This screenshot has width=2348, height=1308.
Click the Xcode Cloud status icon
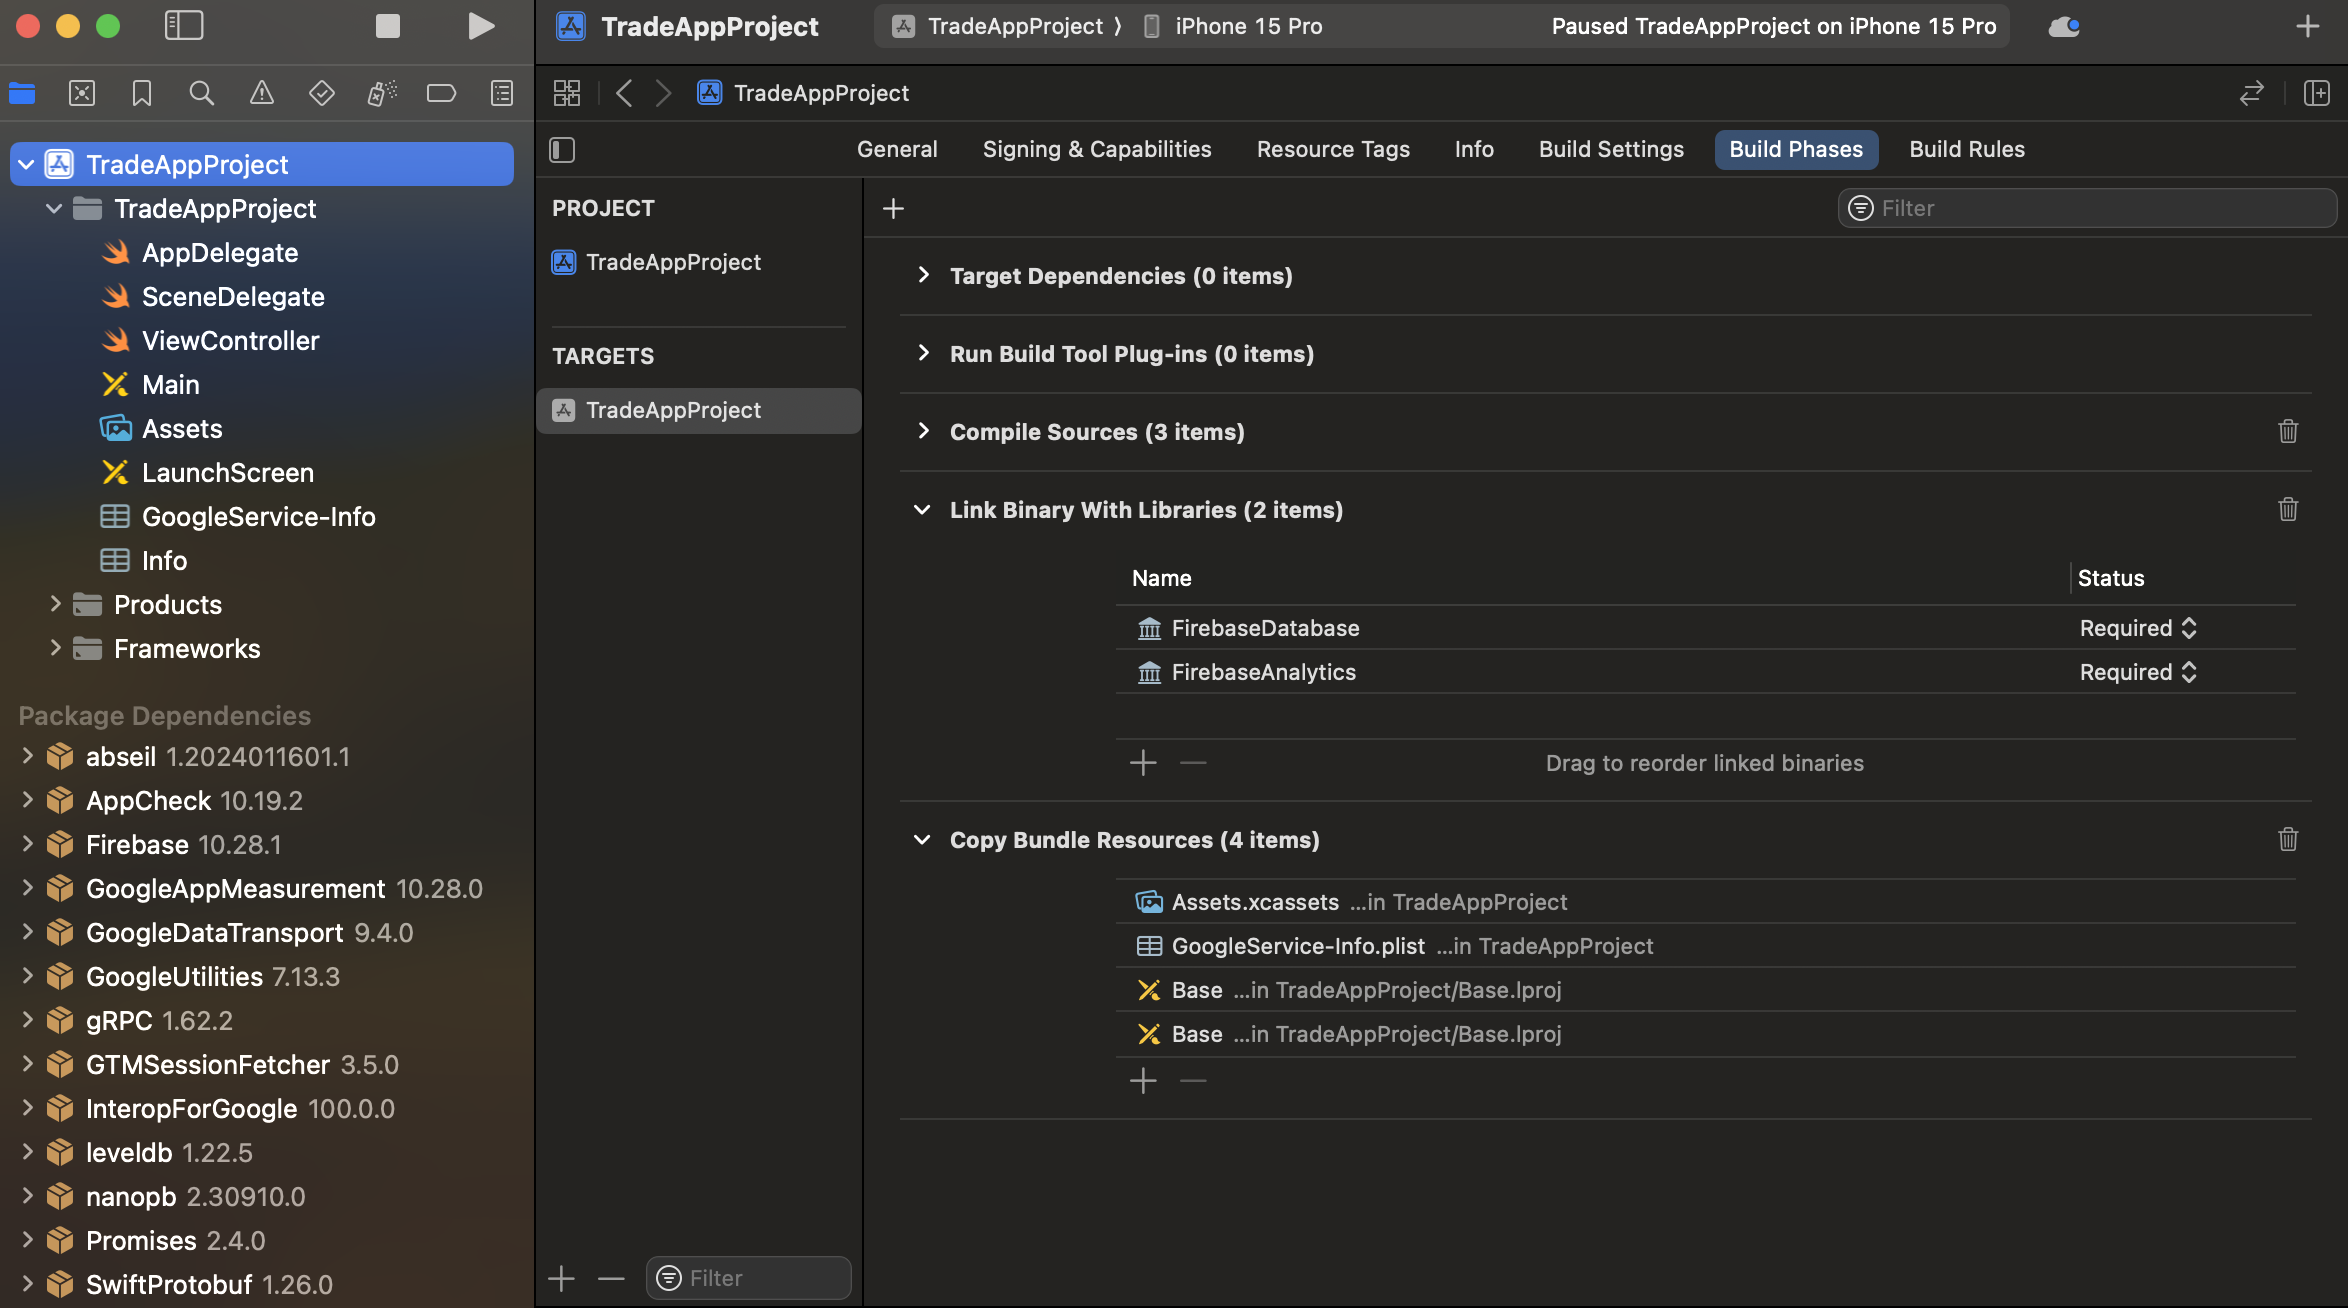click(2064, 26)
